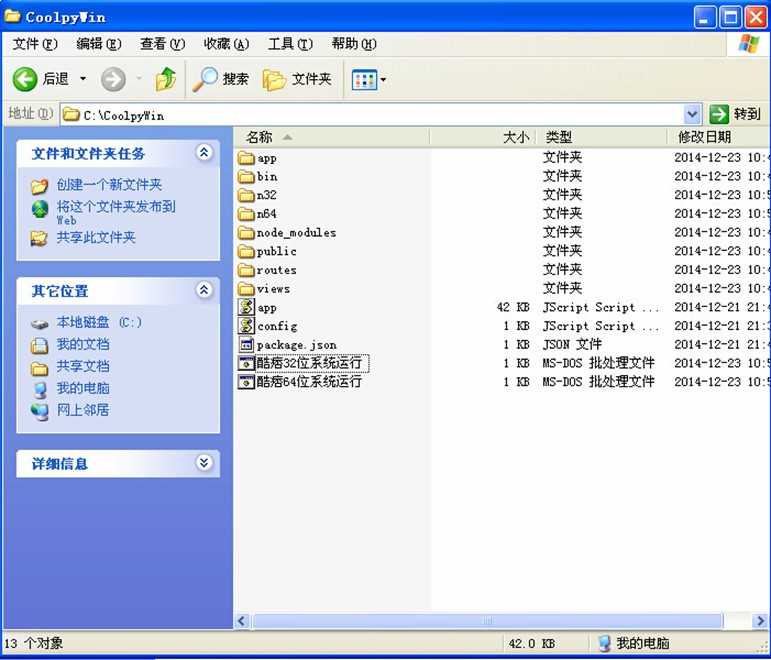
Task: Click the scrollbar left arrow
Action: tap(241, 621)
